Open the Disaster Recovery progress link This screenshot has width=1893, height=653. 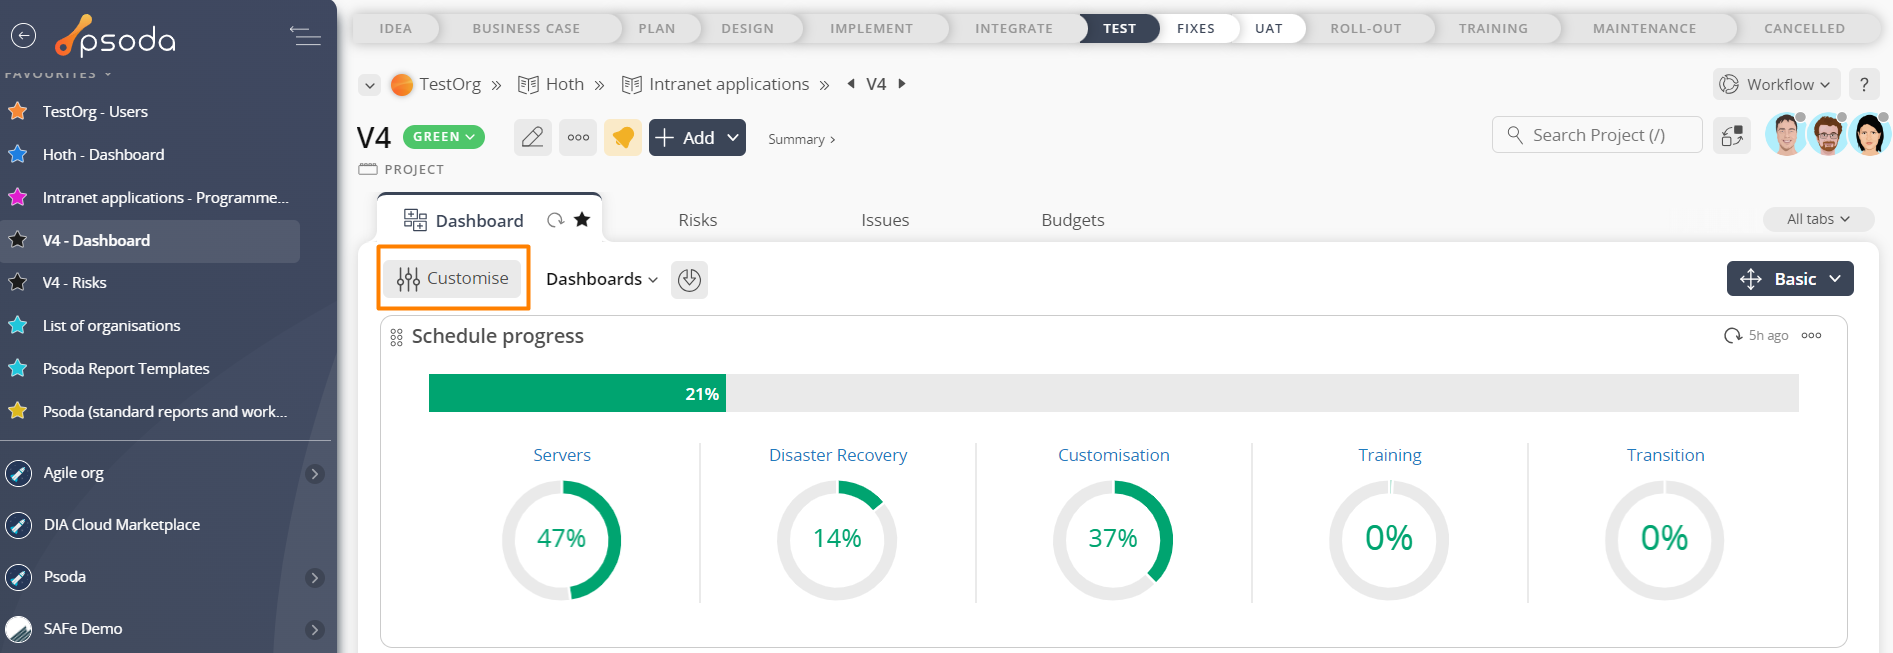click(838, 455)
